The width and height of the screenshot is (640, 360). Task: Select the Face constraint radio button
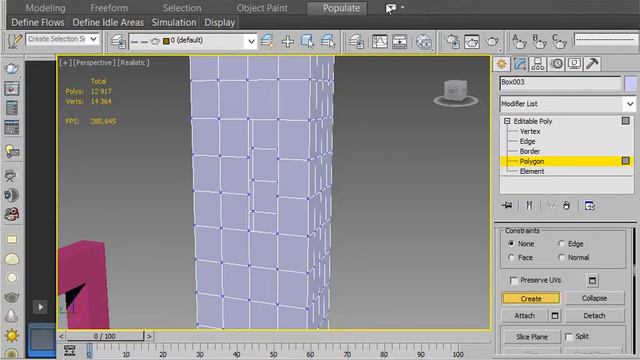click(511, 258)
